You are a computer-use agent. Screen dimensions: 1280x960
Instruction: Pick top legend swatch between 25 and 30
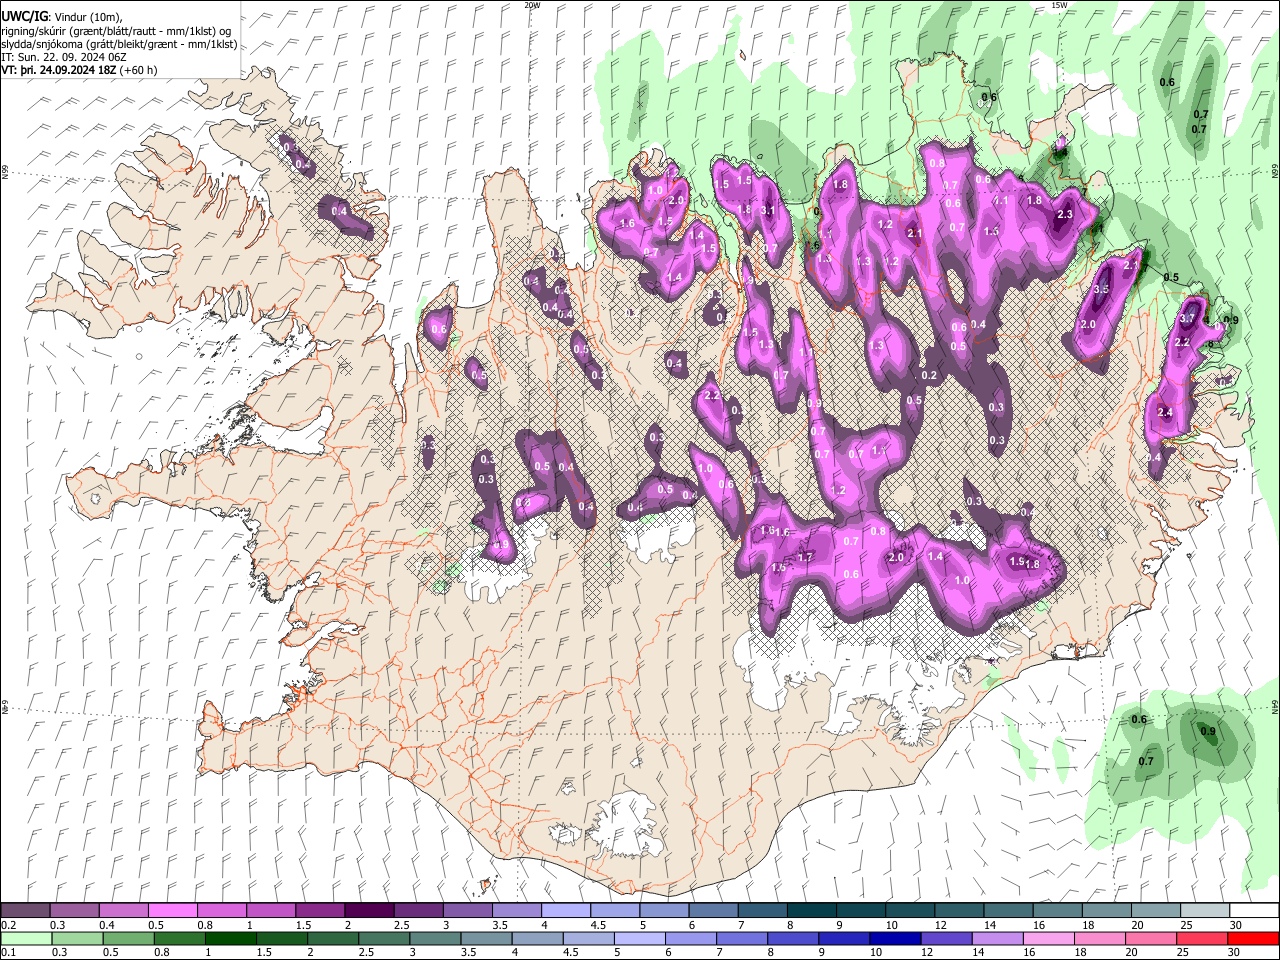[x=1205, y=911]
